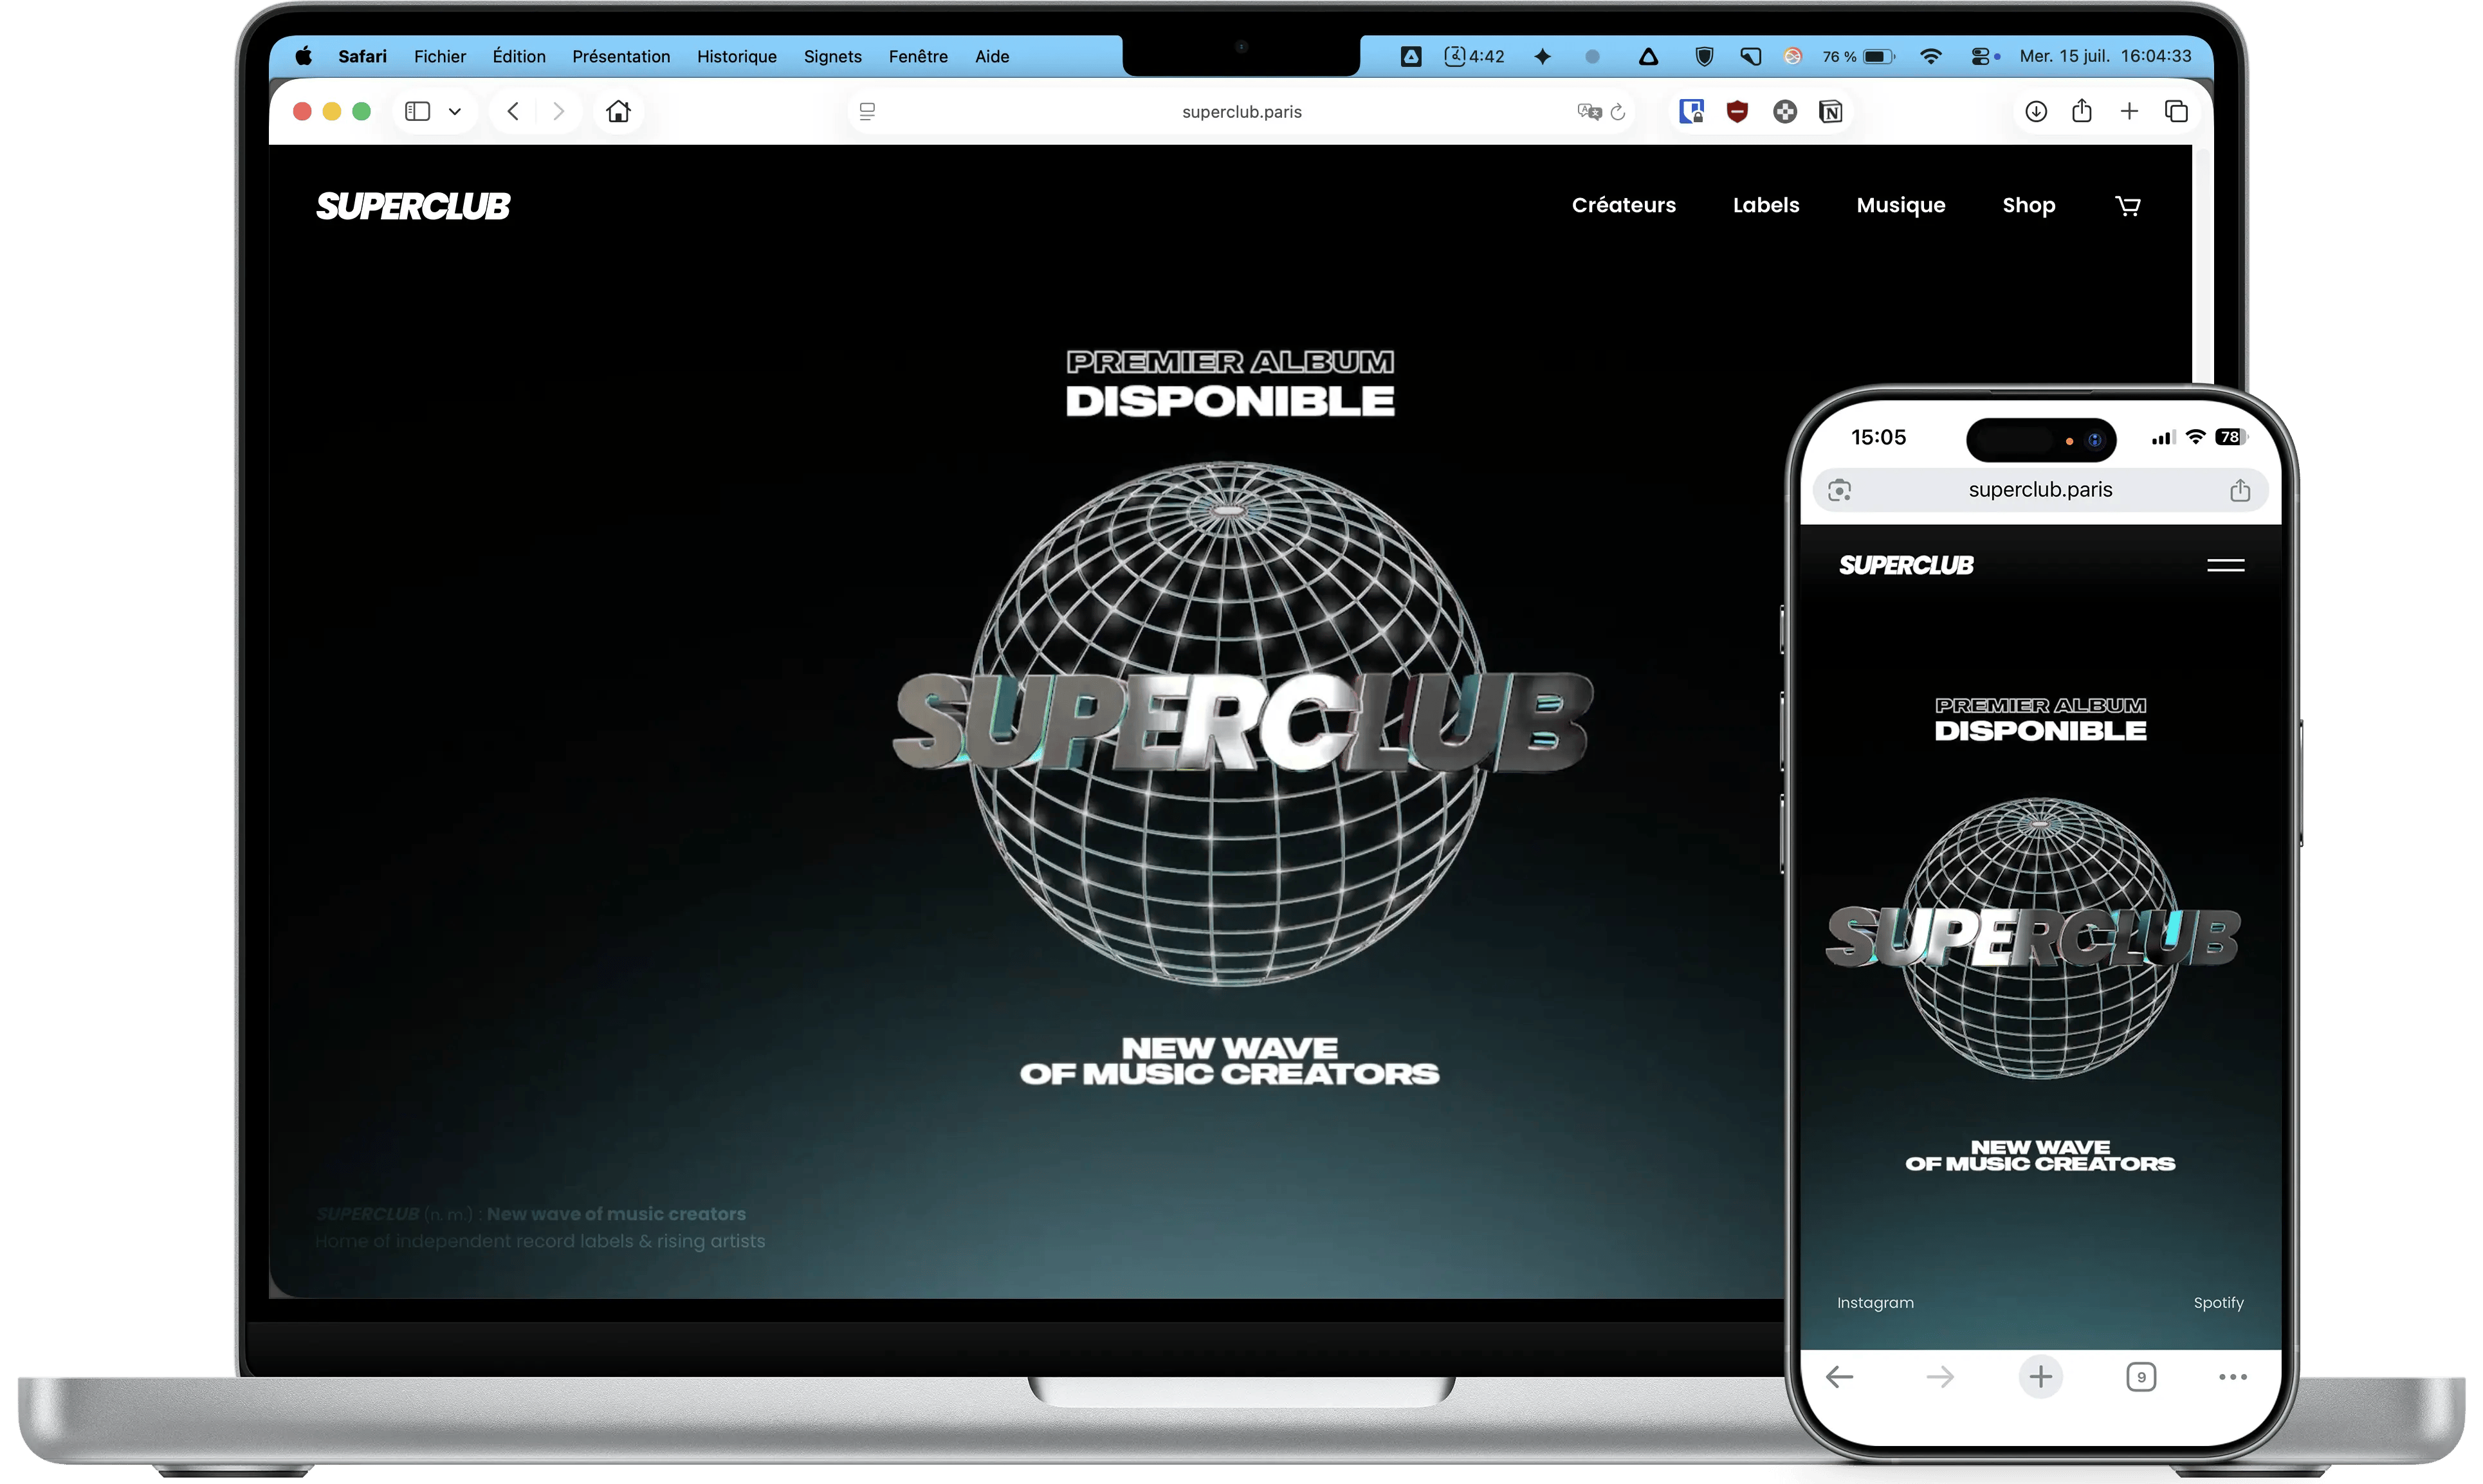
Task: Click the SUPERCLUB logo on the phone site
Action: tap(1906, 565)
